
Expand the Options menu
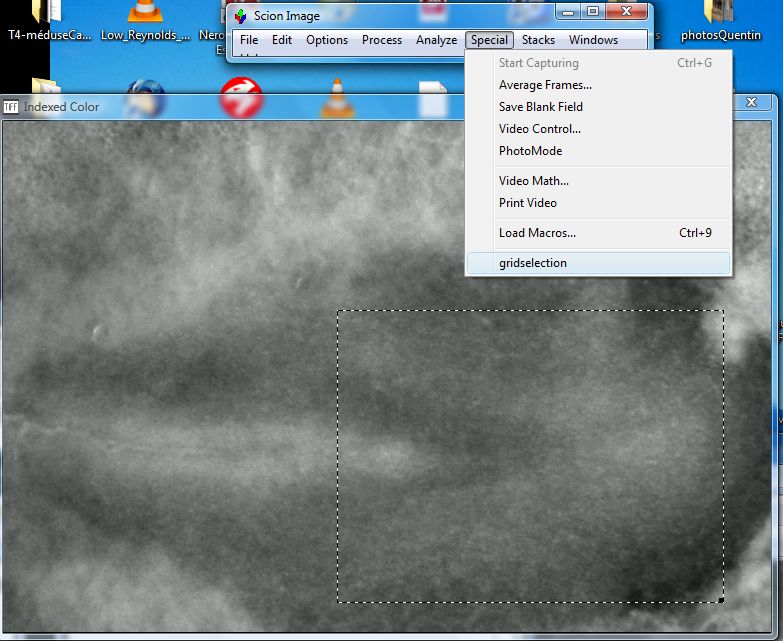[x=327, y=40]
